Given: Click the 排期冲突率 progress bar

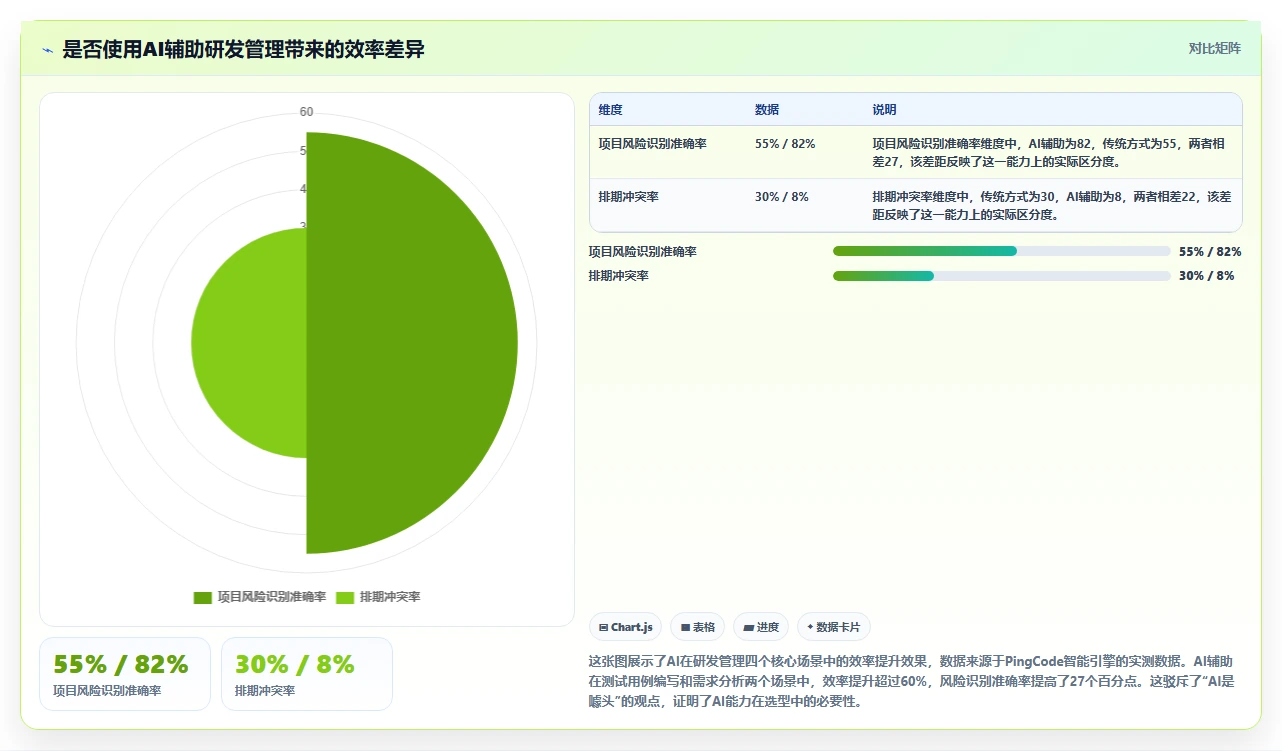Looking at the screenshot, I should pos(1001,275).
